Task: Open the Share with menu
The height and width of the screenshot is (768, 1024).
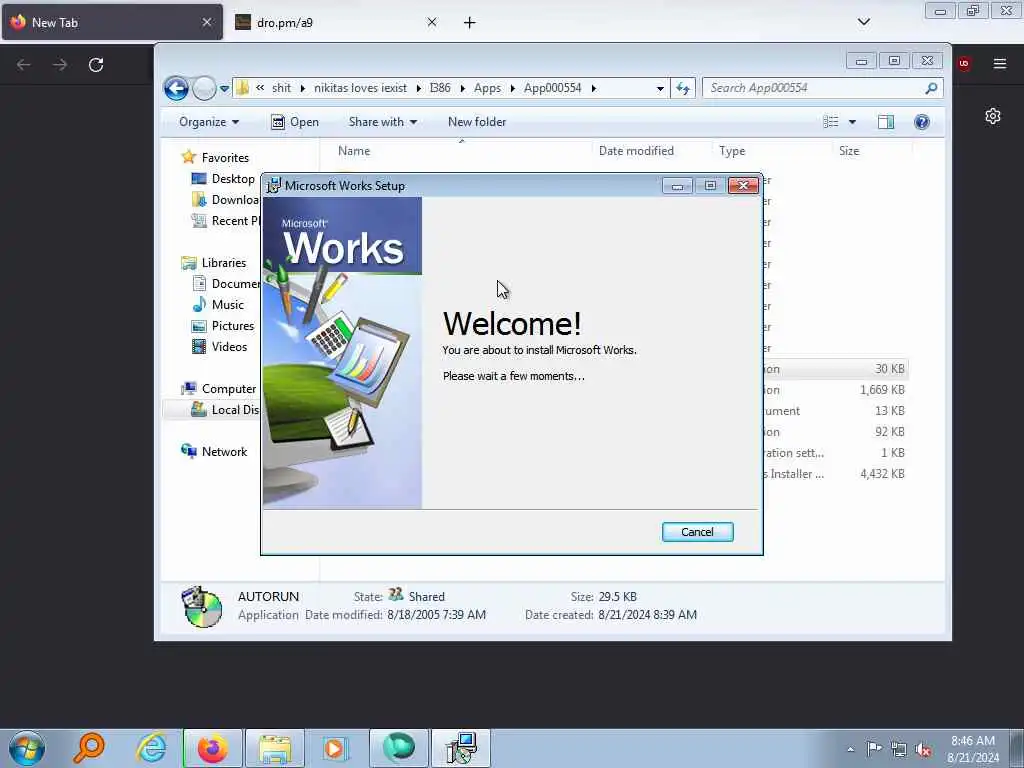Action: coord(383,122)
